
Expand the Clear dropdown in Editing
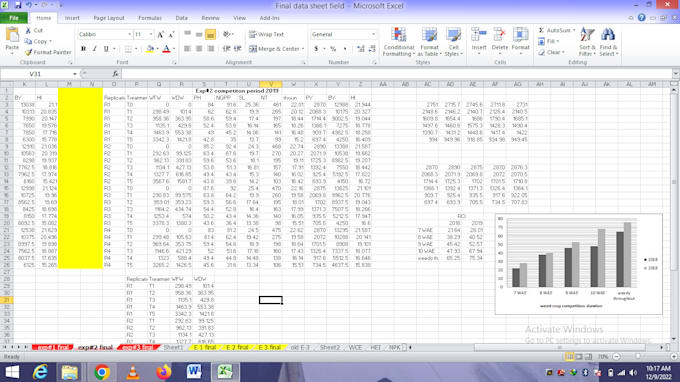pos(563,52)
